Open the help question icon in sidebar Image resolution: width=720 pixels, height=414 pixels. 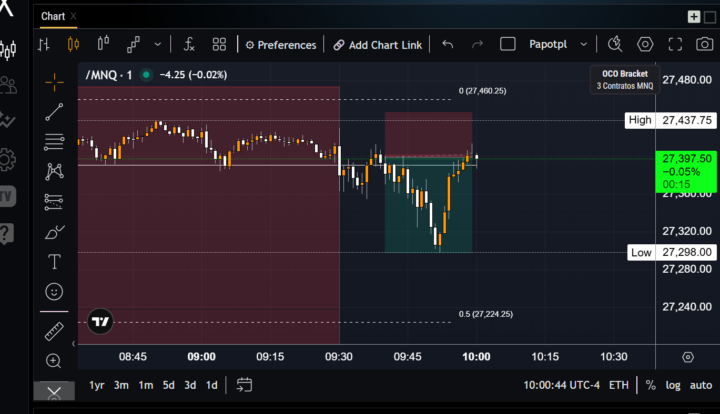click(x=6, y=234)
